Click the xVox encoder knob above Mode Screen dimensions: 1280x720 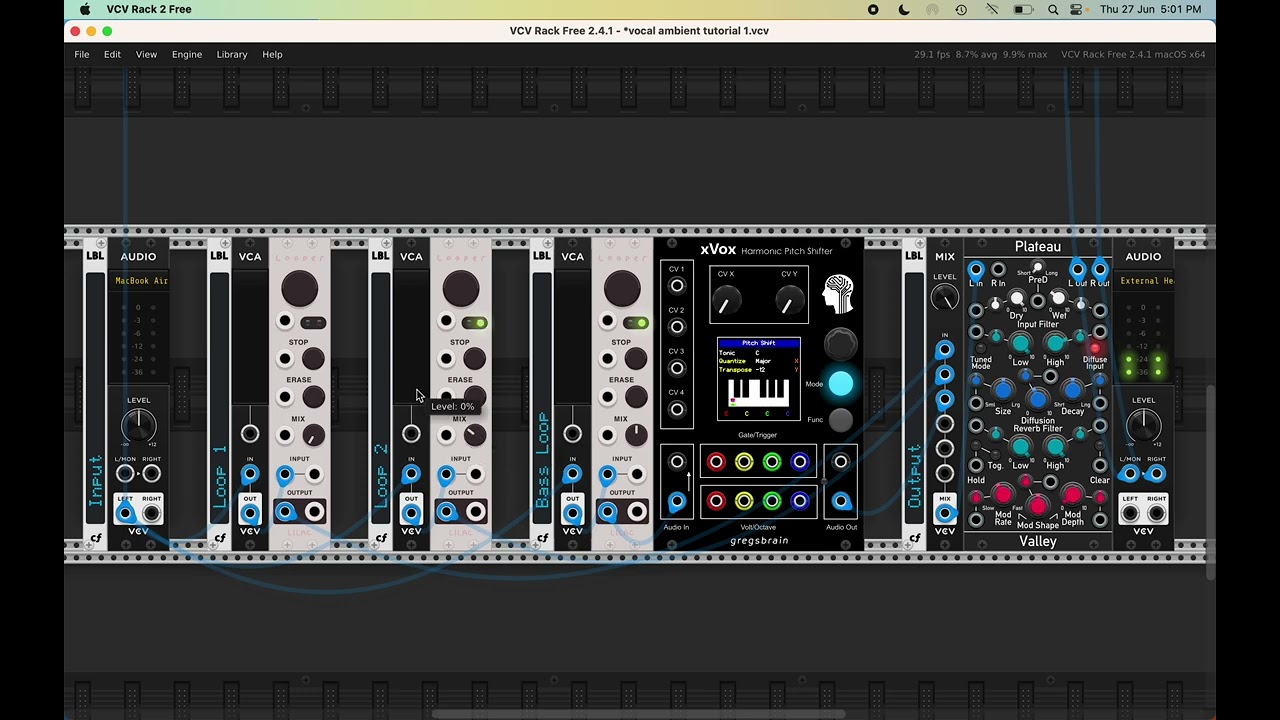point(841,344)
